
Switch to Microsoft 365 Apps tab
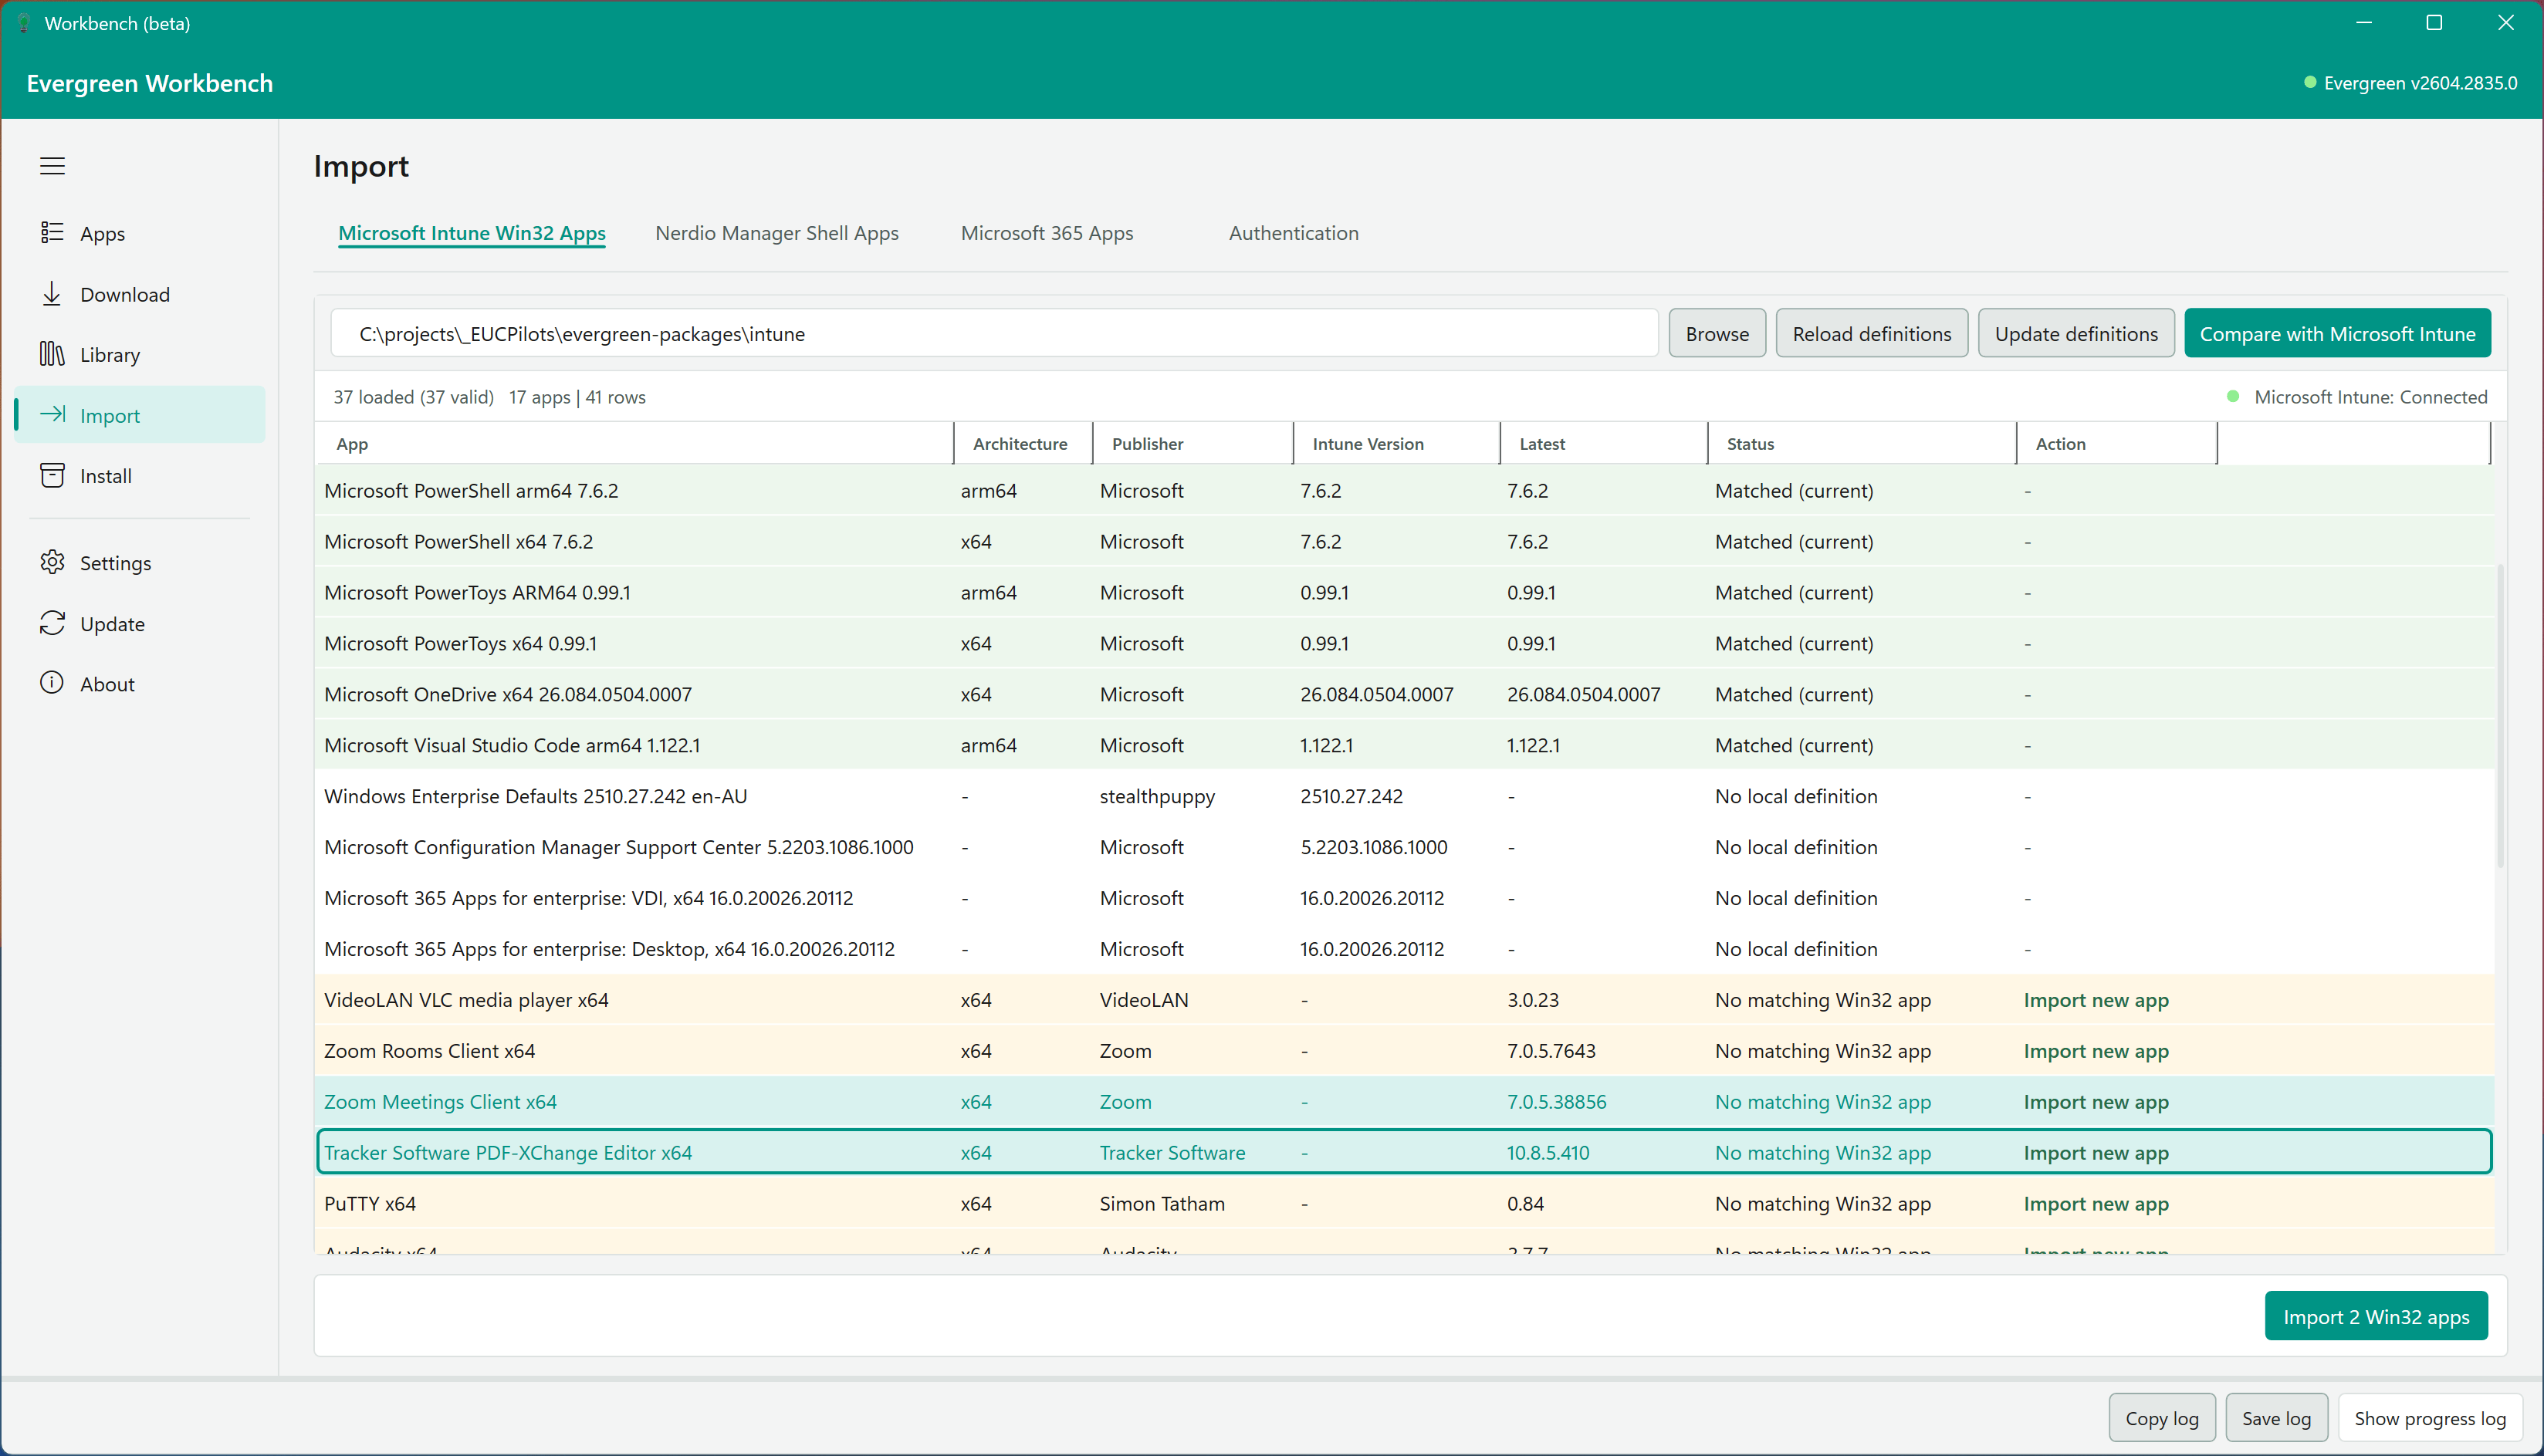pos(1047,233)
